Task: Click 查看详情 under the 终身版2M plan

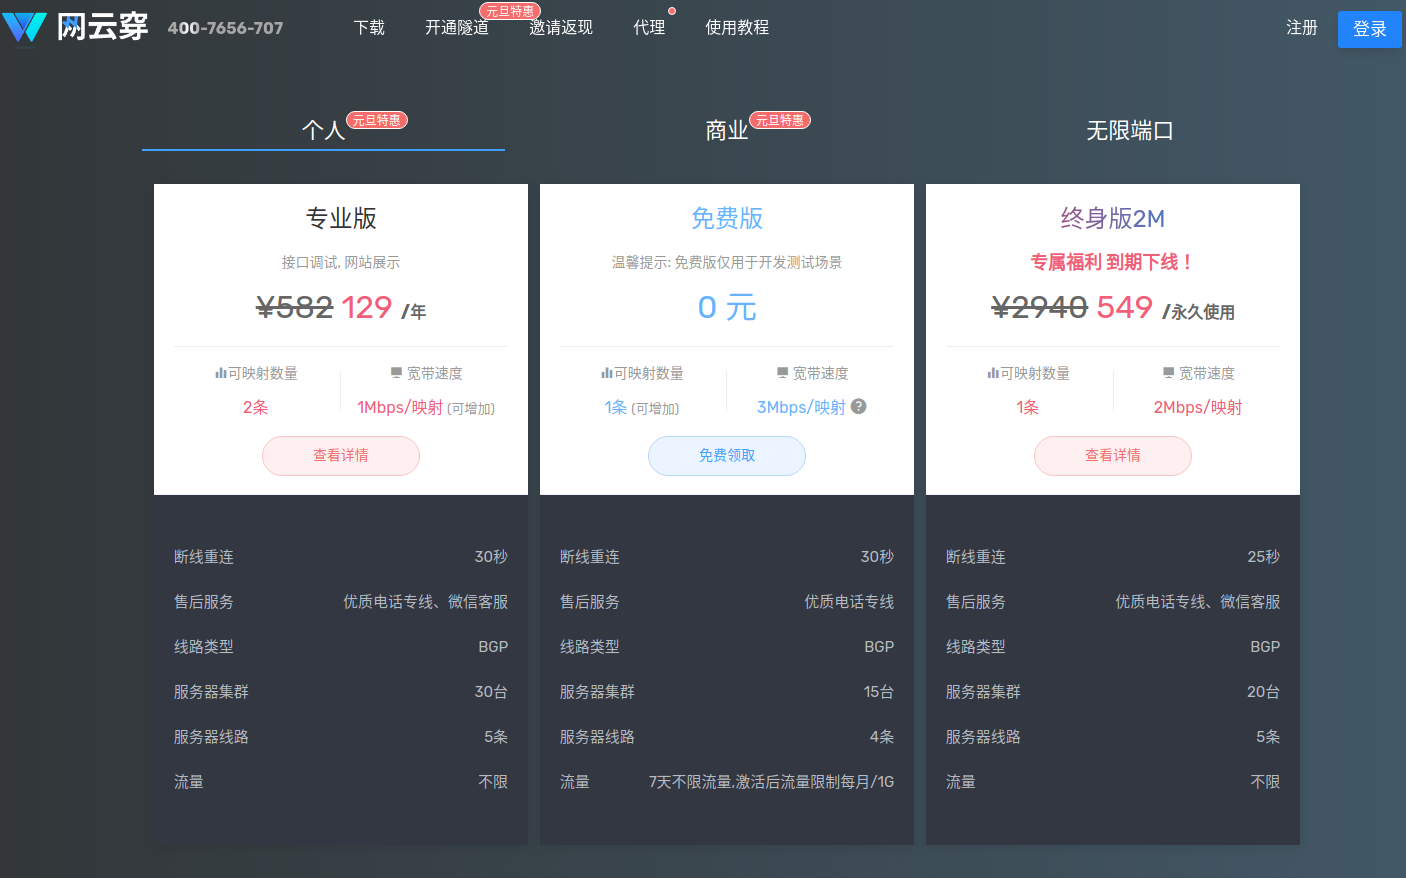Action: coord(1112,455)
